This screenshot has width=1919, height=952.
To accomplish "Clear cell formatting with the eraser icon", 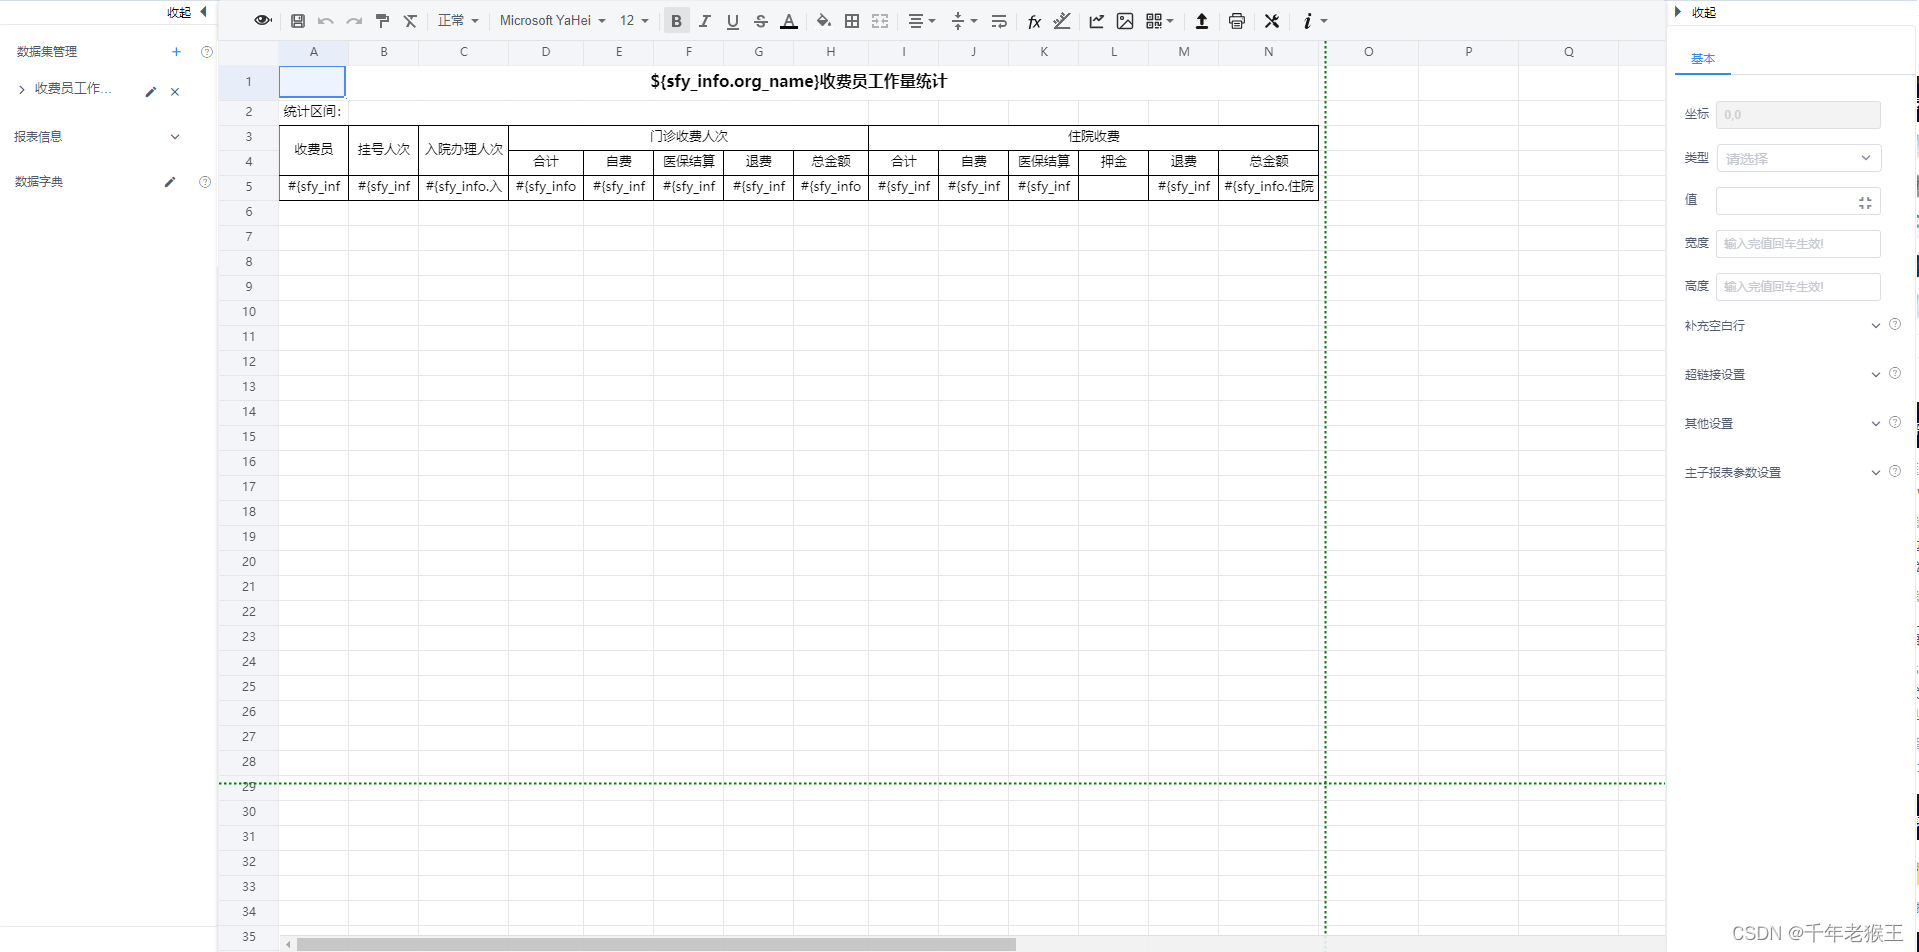I will 410,20.
